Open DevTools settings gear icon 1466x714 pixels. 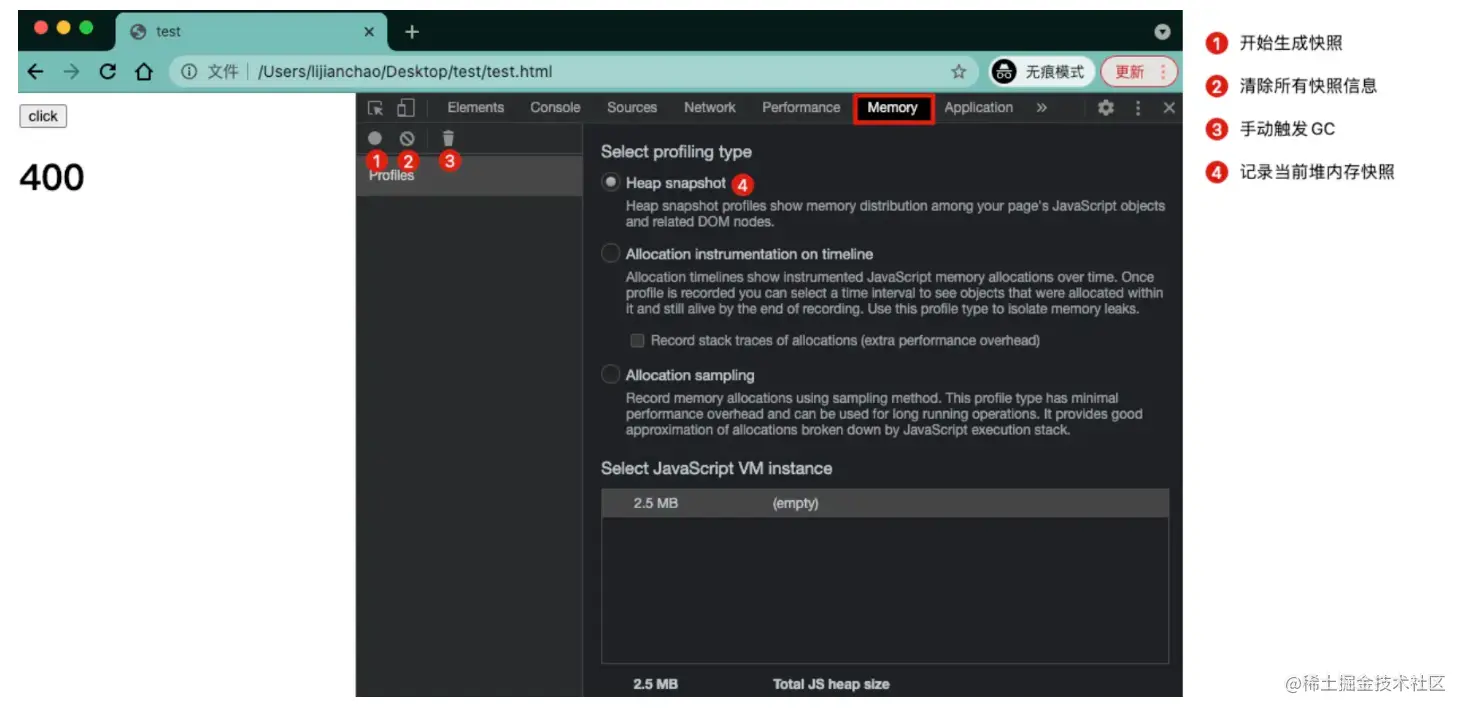(1105, 108)
